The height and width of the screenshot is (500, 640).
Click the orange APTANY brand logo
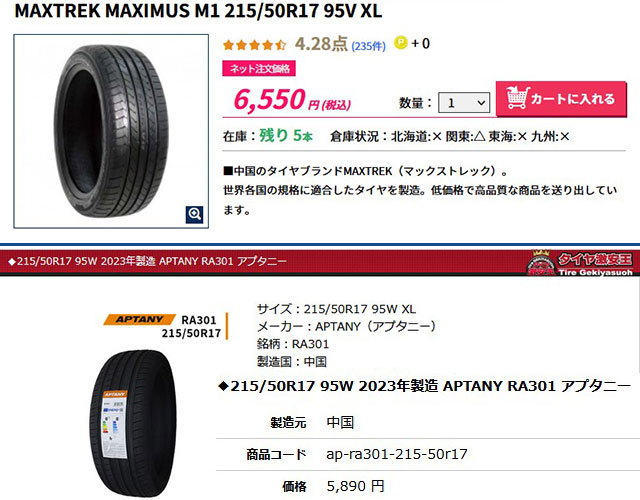139,319
